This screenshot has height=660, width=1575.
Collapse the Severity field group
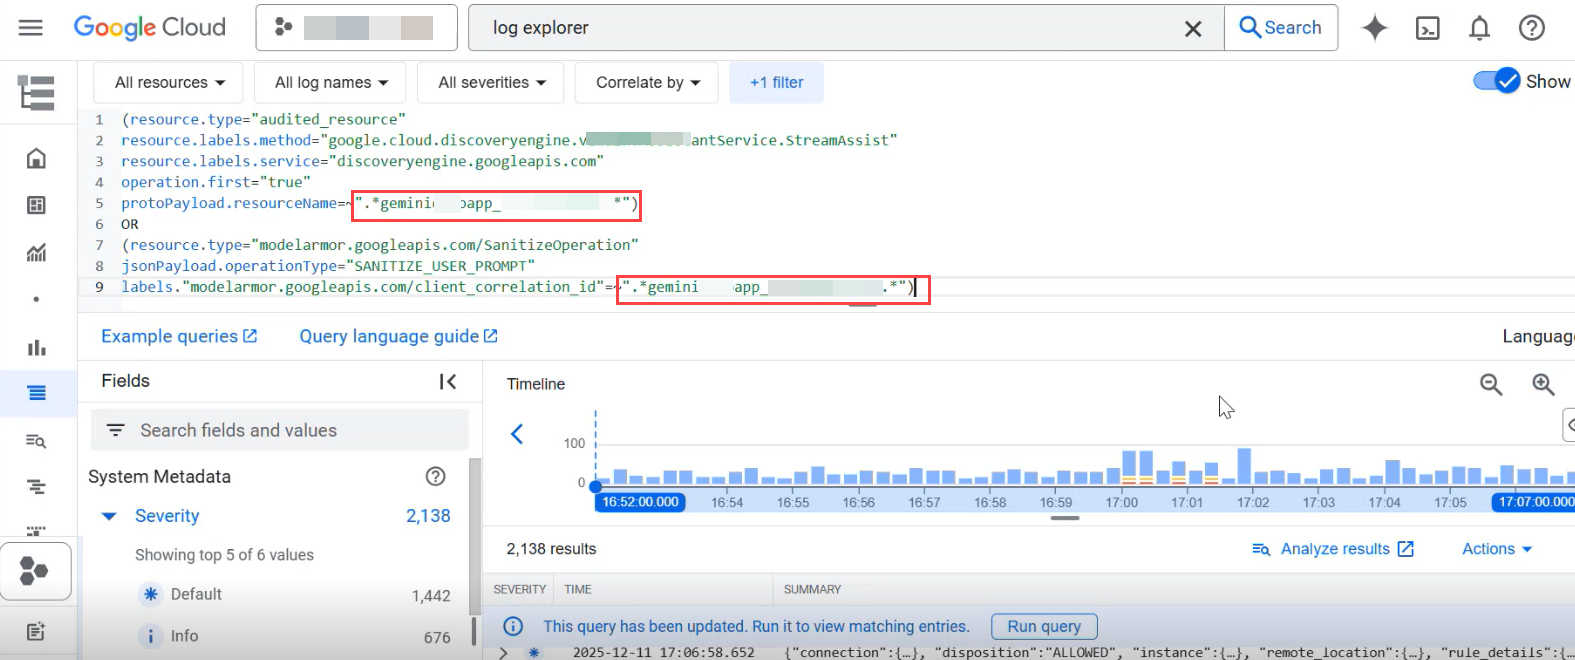click(x=109, y=516)
